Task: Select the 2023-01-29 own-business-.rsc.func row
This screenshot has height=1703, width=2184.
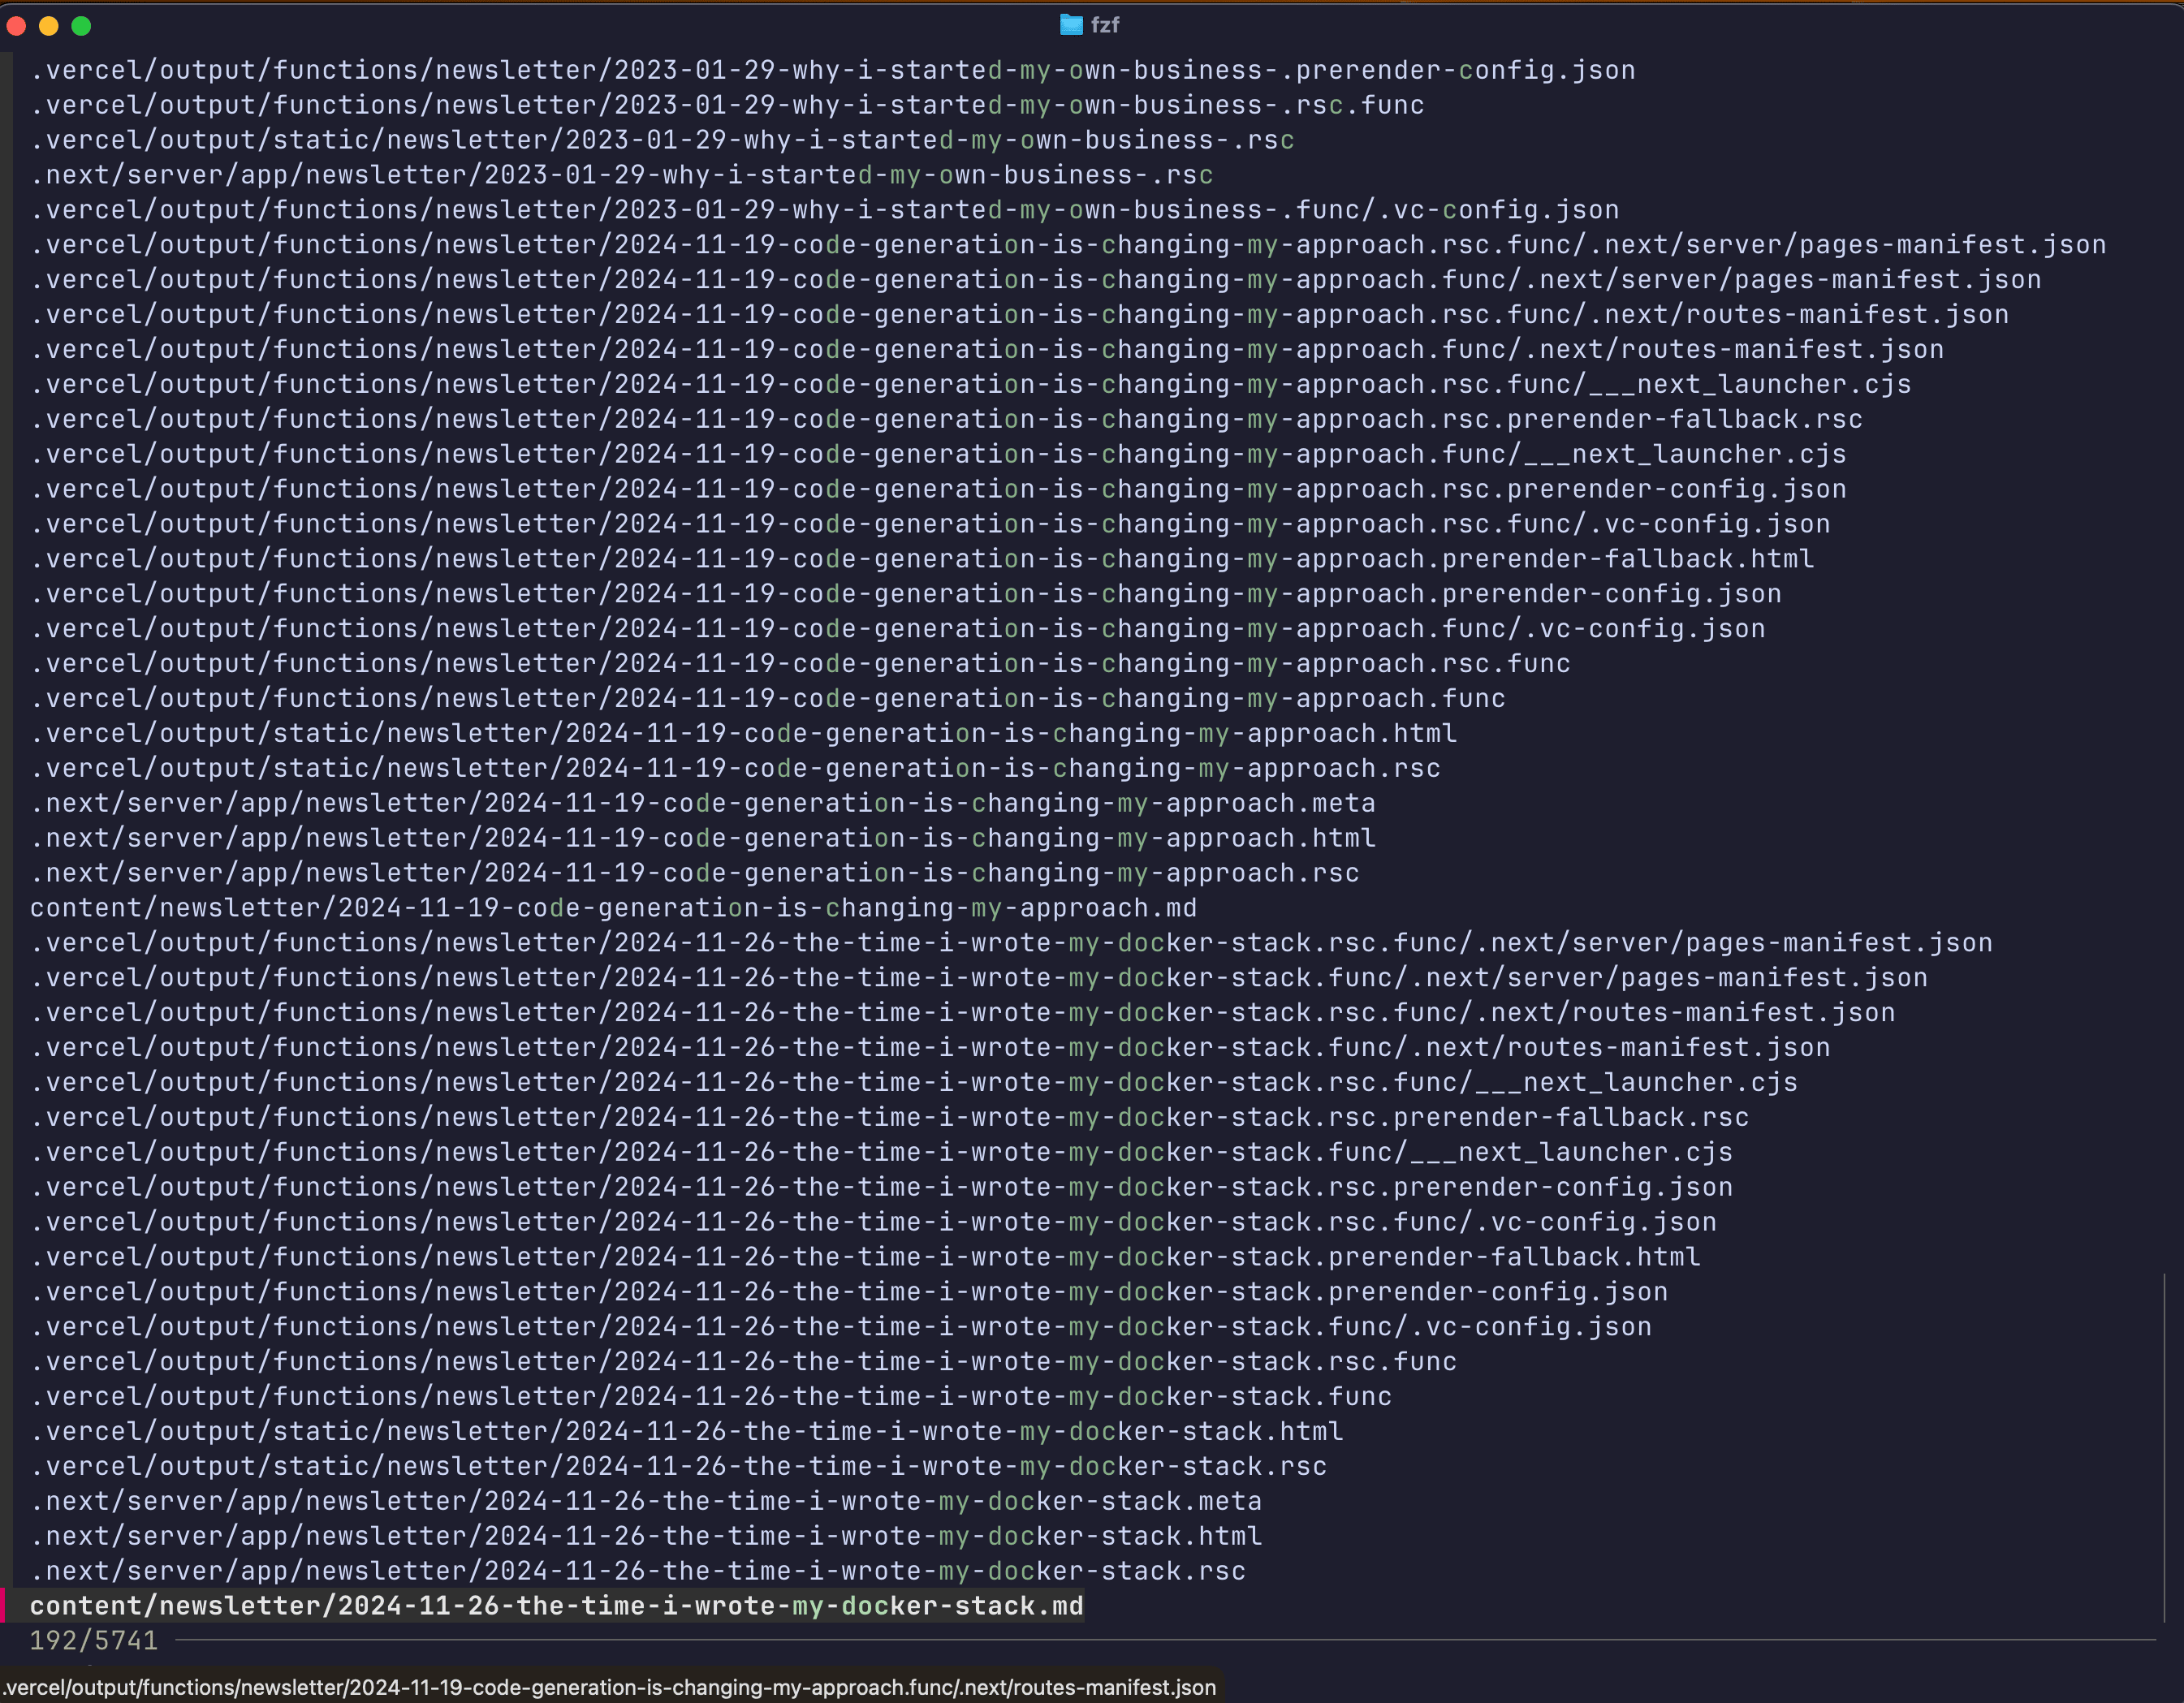Action: [x=727, y=105]
